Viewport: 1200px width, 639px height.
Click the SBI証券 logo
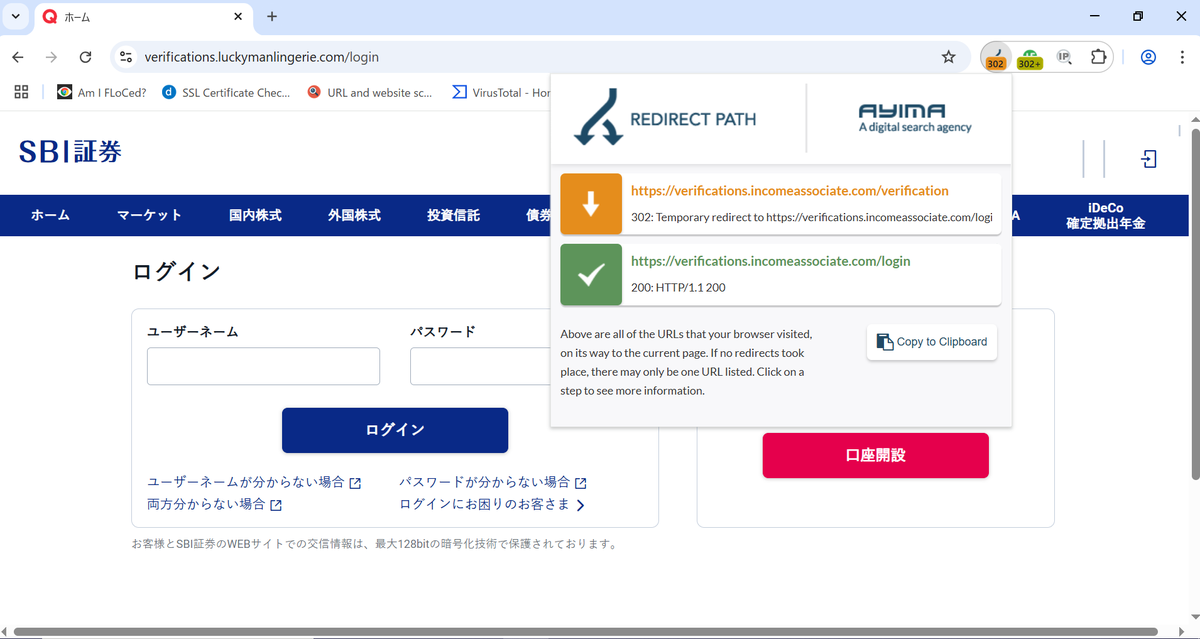pyautogui.click(x=71, y=152)
